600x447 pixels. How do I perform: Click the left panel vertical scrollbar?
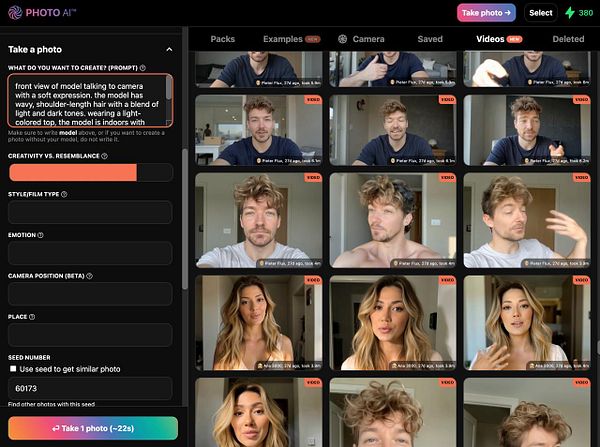point(185,219)
